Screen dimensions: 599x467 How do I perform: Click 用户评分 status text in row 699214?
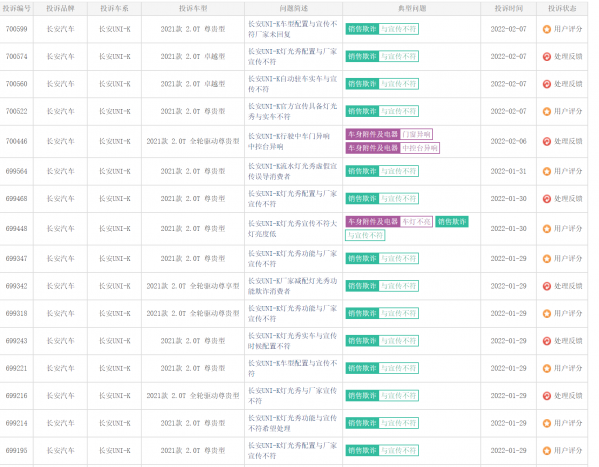[x=568, y=423]
